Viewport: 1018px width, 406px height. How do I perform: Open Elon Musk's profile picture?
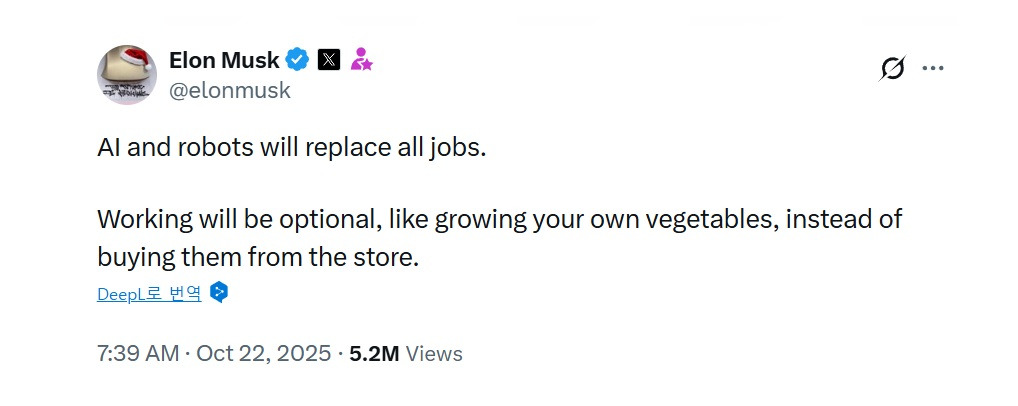pyautogui.click(x=126, y=76)
